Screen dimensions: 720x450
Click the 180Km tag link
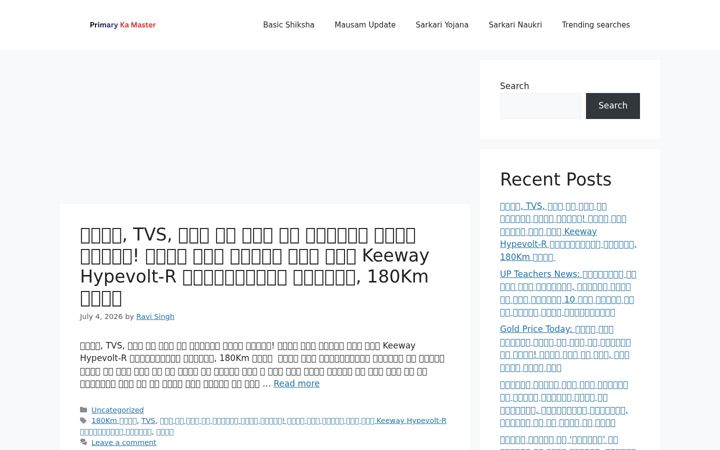tap(114, 421)
